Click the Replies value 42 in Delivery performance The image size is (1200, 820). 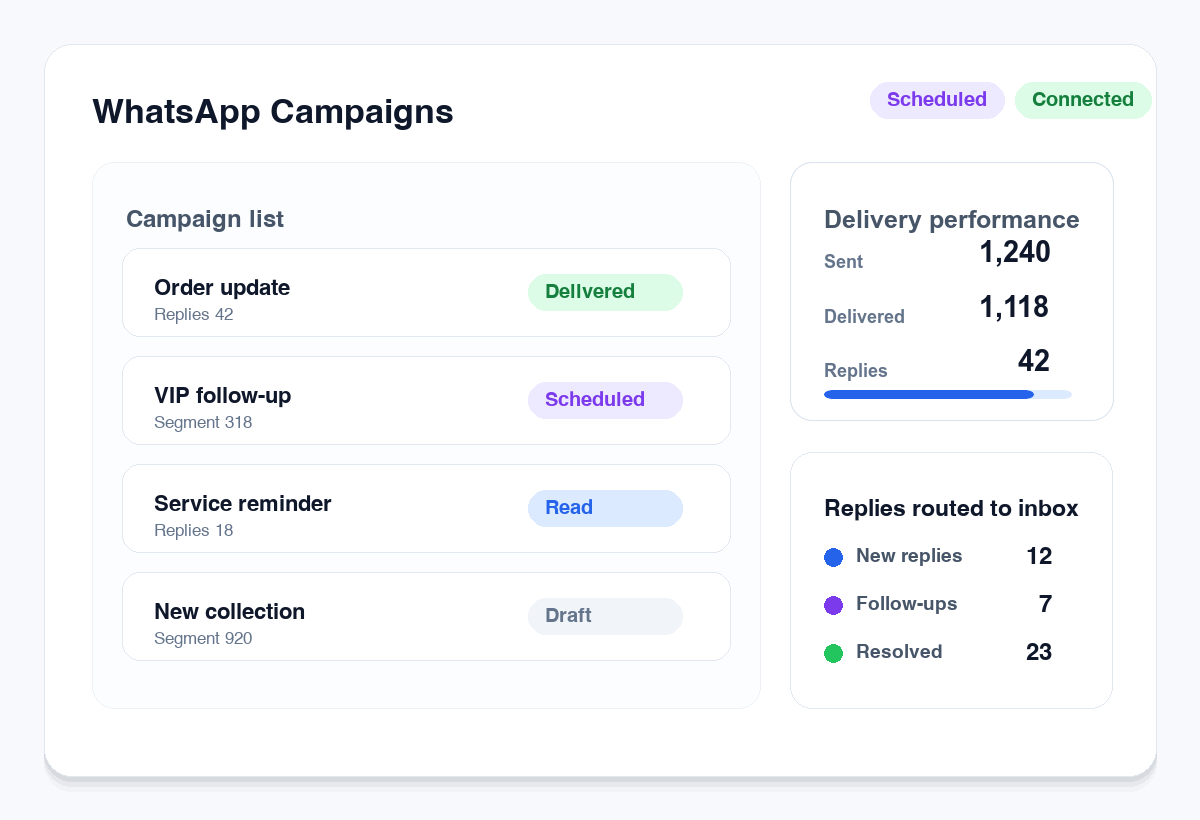tap(1034, 361)
